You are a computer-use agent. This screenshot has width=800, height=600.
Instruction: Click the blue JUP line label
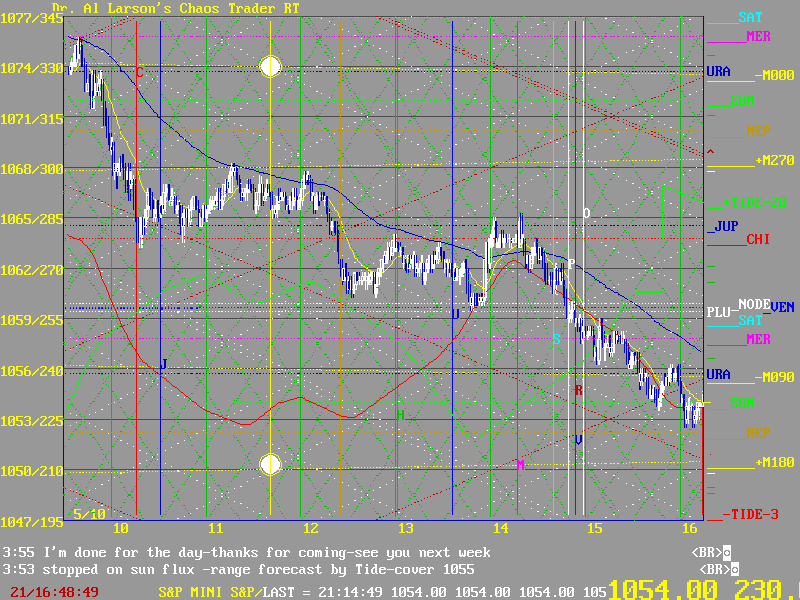pos(723,227)
